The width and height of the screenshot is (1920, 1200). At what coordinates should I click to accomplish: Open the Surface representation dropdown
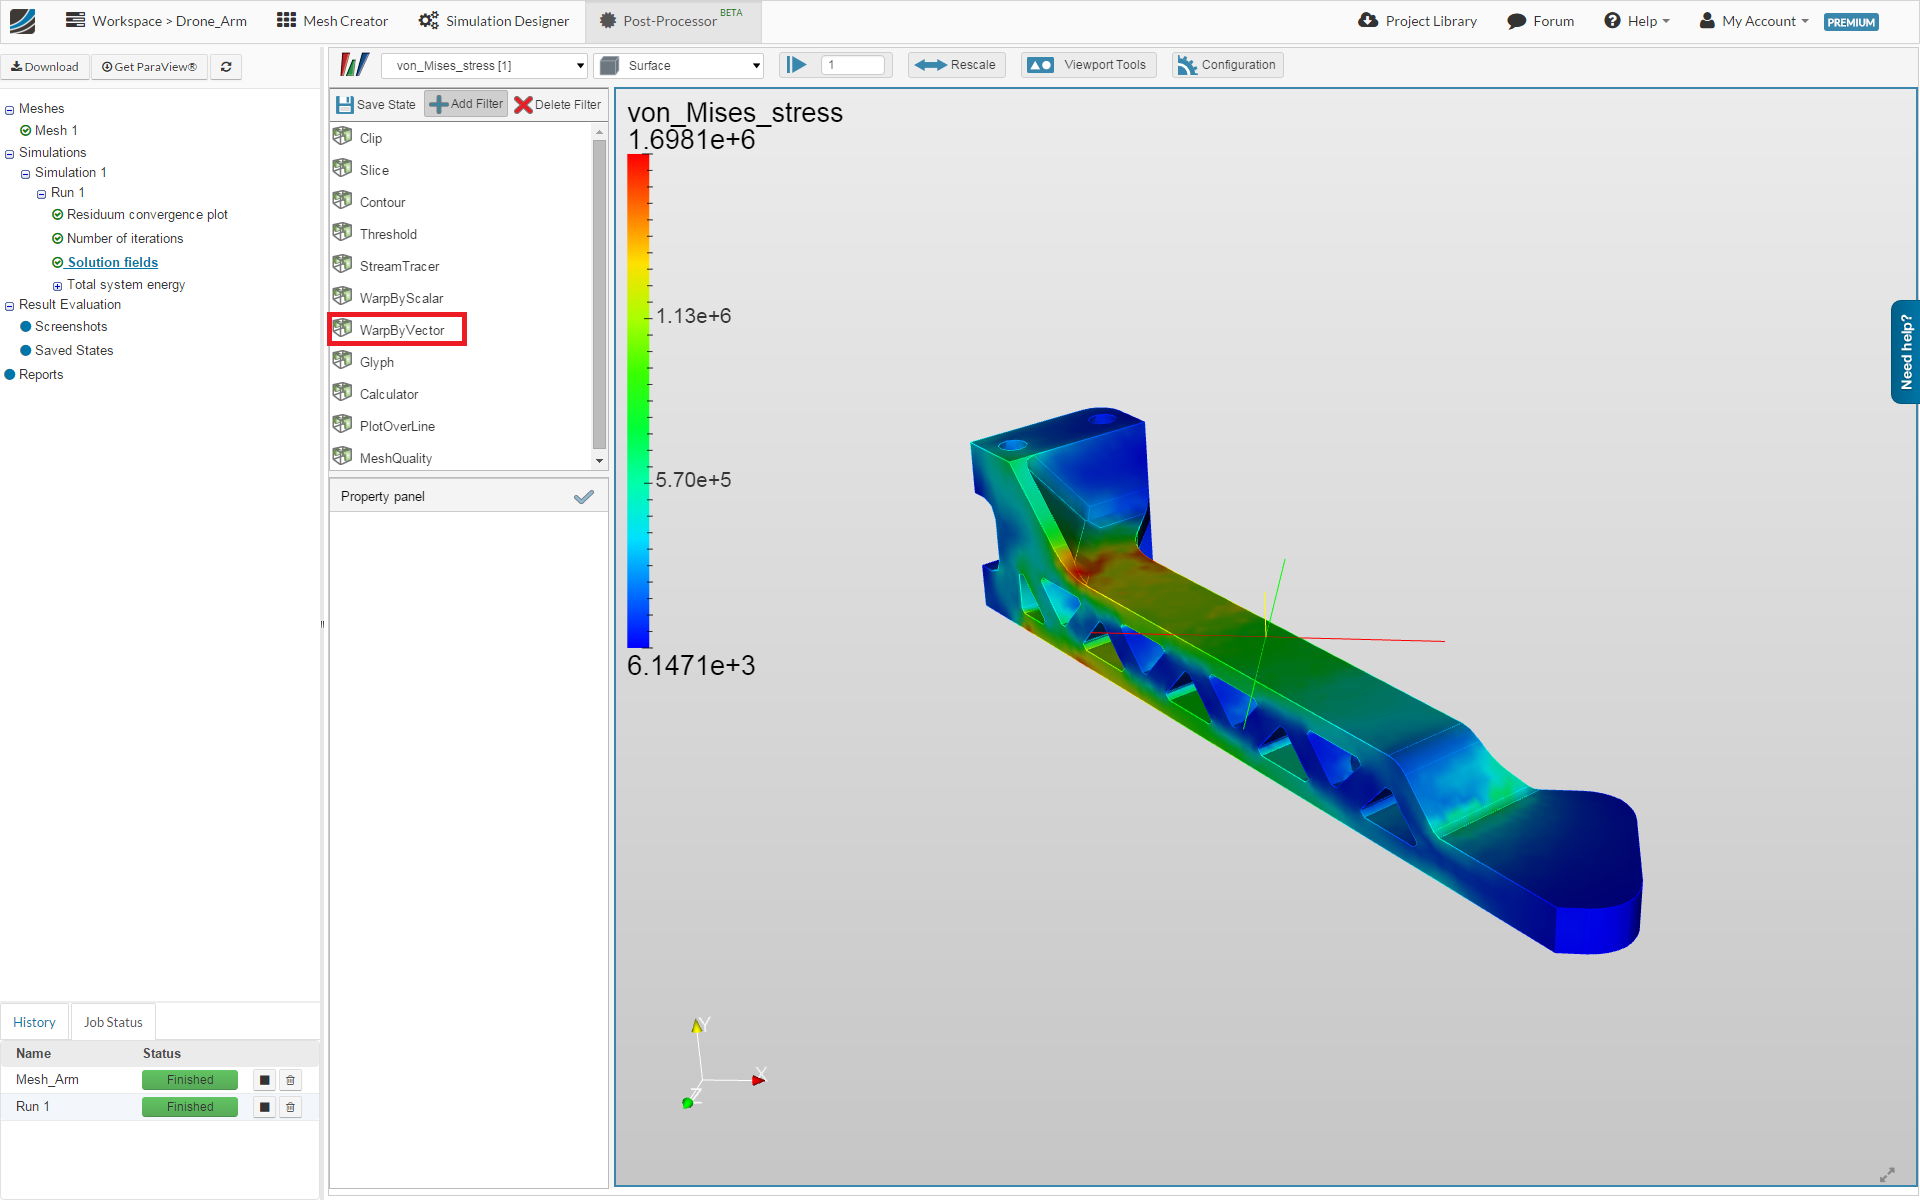click(680, 66)
